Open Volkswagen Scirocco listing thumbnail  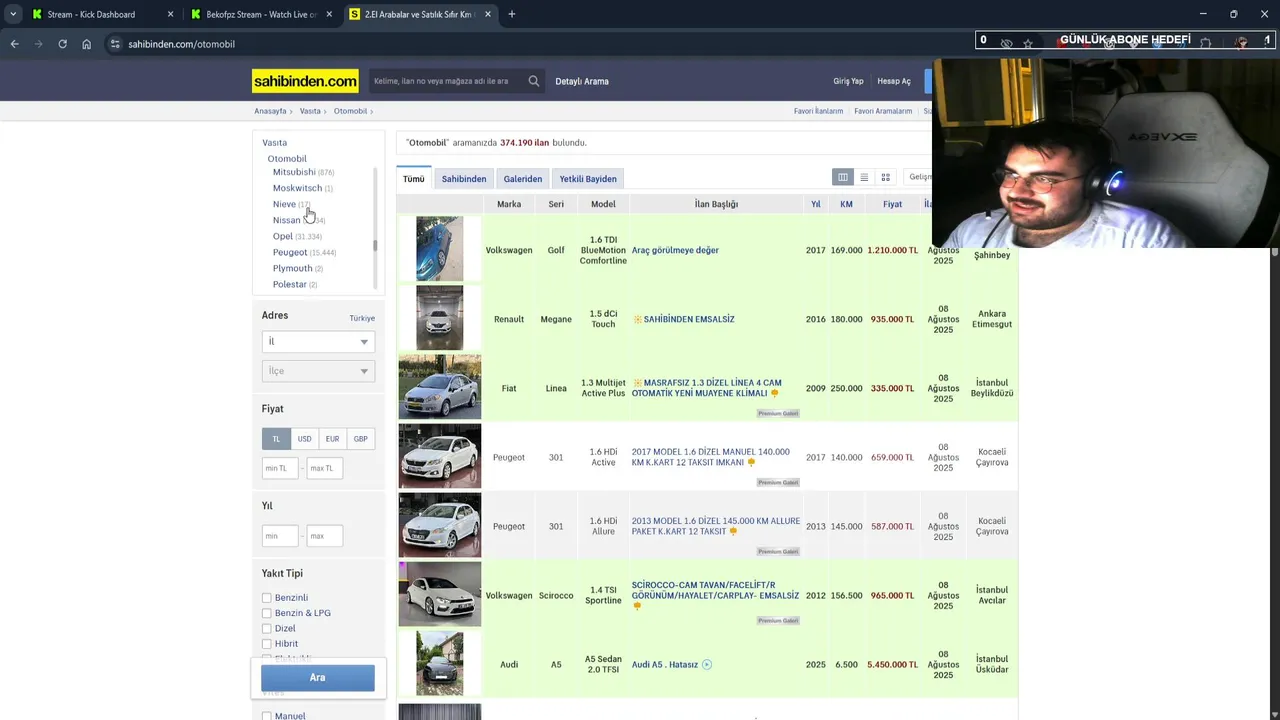tap(440, 594)
